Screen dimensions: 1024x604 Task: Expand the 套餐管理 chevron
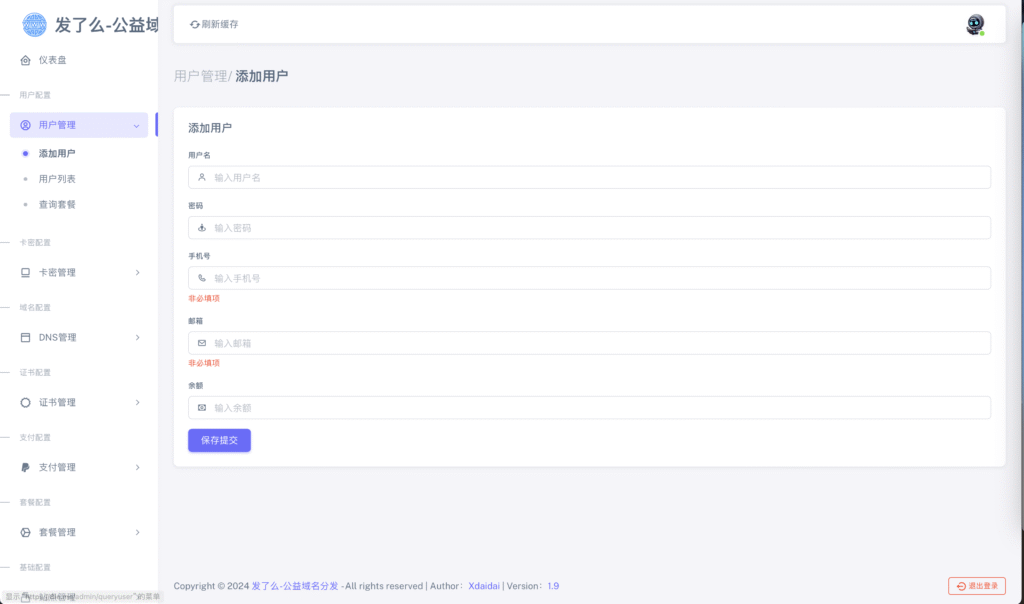(137, 532)
